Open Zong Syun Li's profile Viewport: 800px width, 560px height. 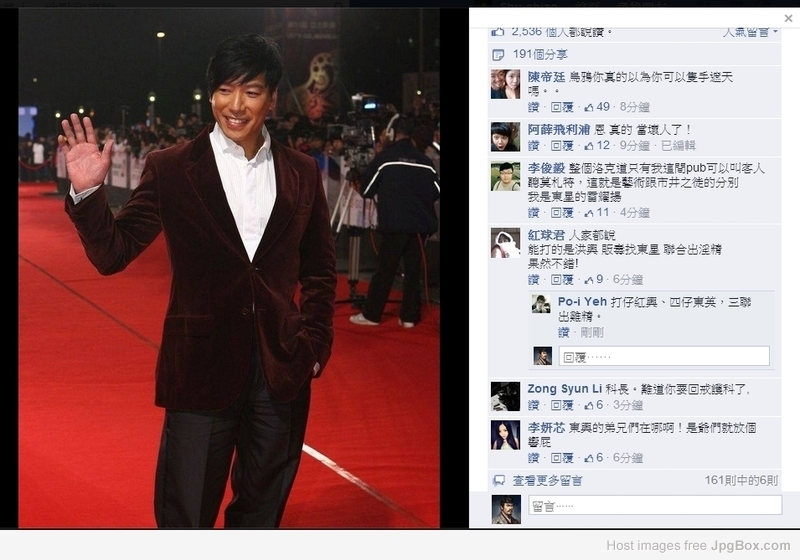pyautogui.click(x=565, y=389)
